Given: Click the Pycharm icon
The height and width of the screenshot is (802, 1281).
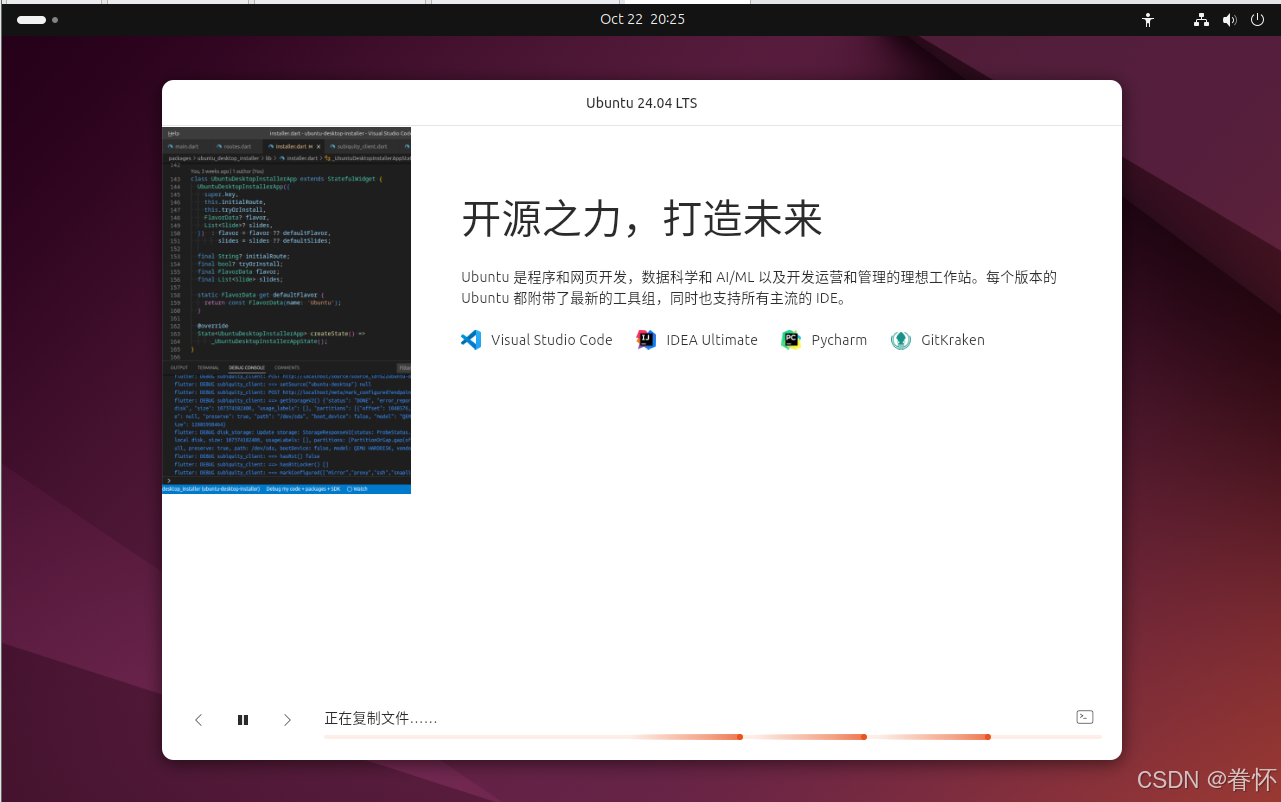Looking at the screenshot, I should point(791,340).
